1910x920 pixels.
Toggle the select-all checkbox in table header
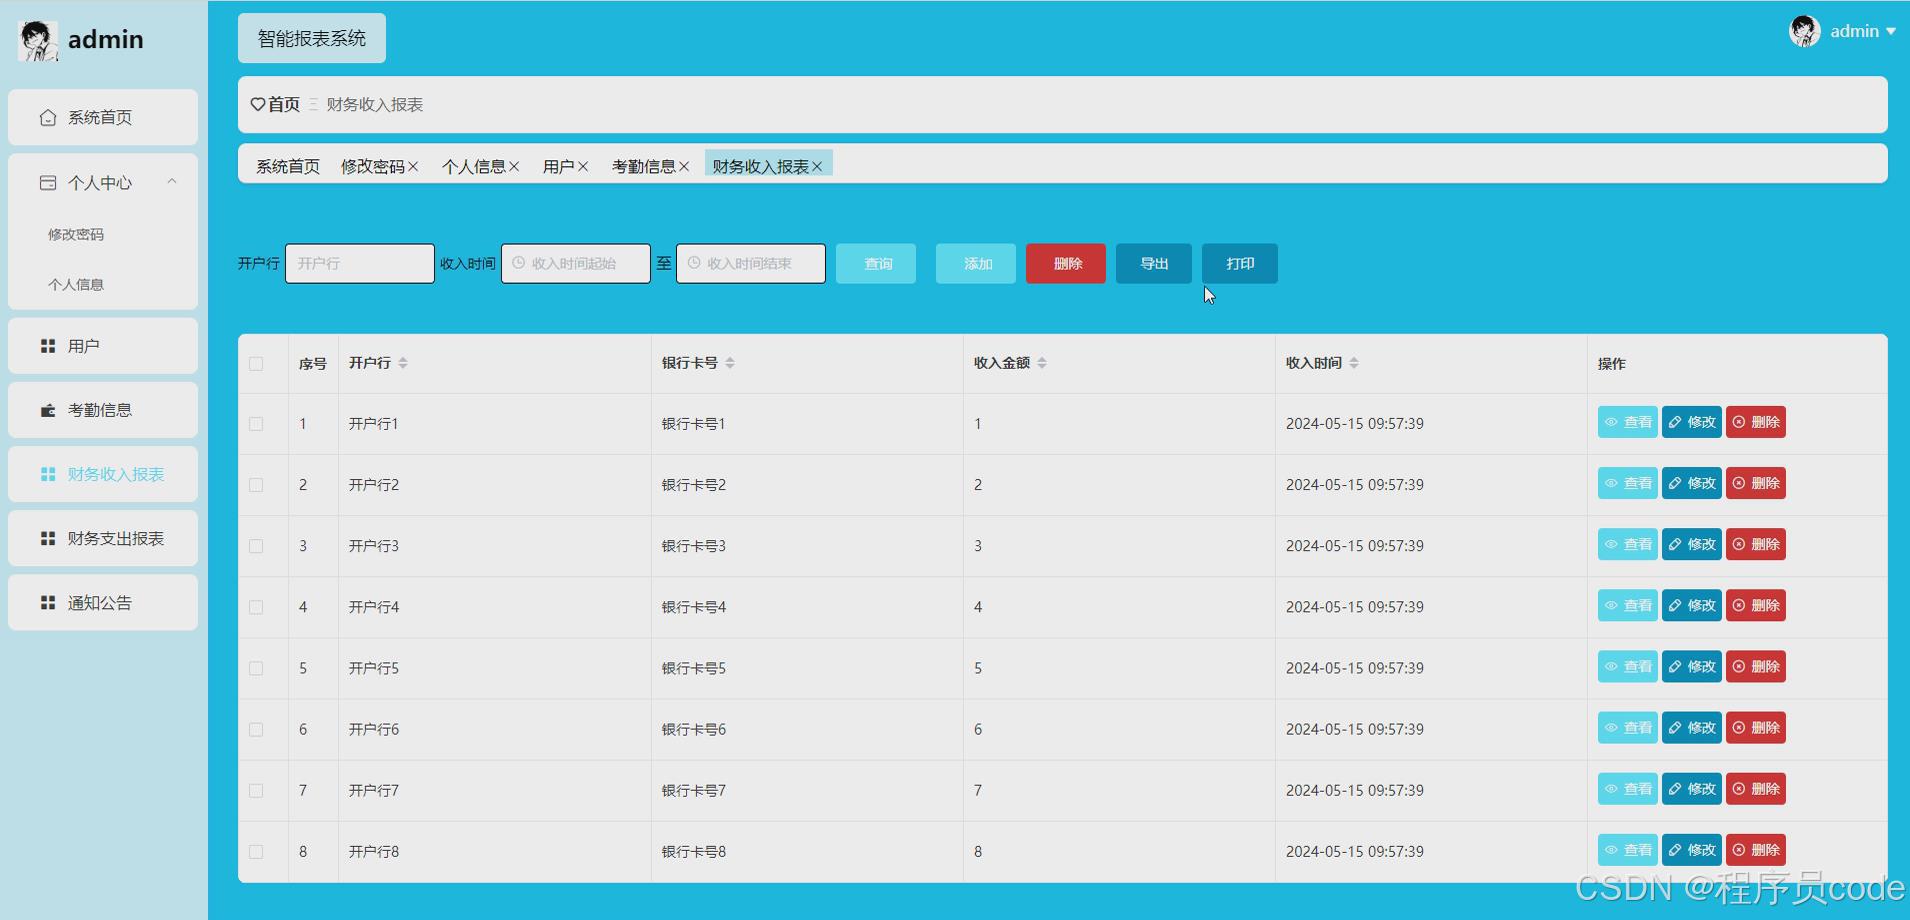point(257,364)
